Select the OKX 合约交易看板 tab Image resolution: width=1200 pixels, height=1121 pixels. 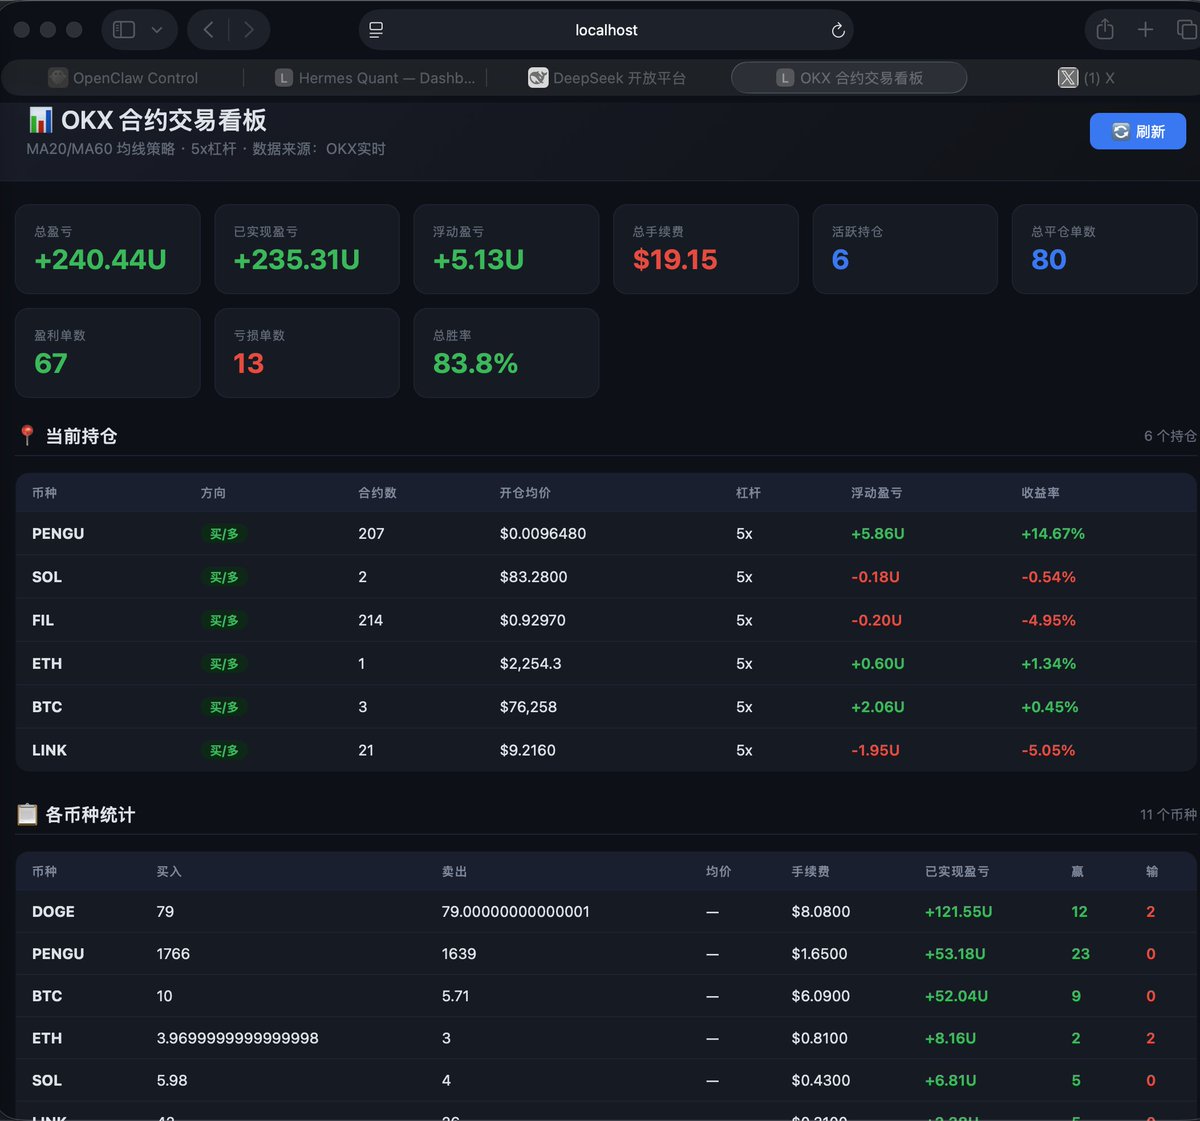pyautogui.click(x=849, y=78)
